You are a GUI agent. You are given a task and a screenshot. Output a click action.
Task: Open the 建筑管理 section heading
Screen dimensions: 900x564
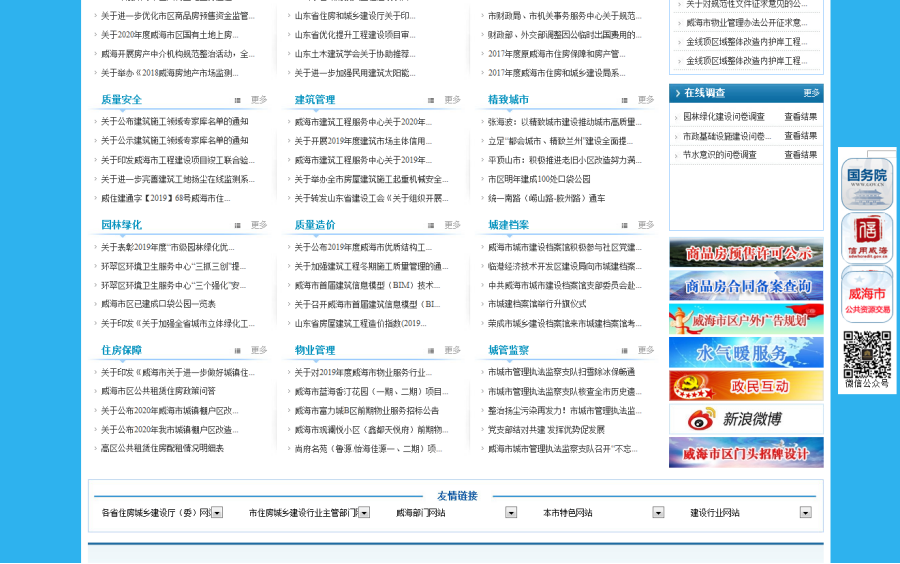pyautogui.click(x=315, y=100)
